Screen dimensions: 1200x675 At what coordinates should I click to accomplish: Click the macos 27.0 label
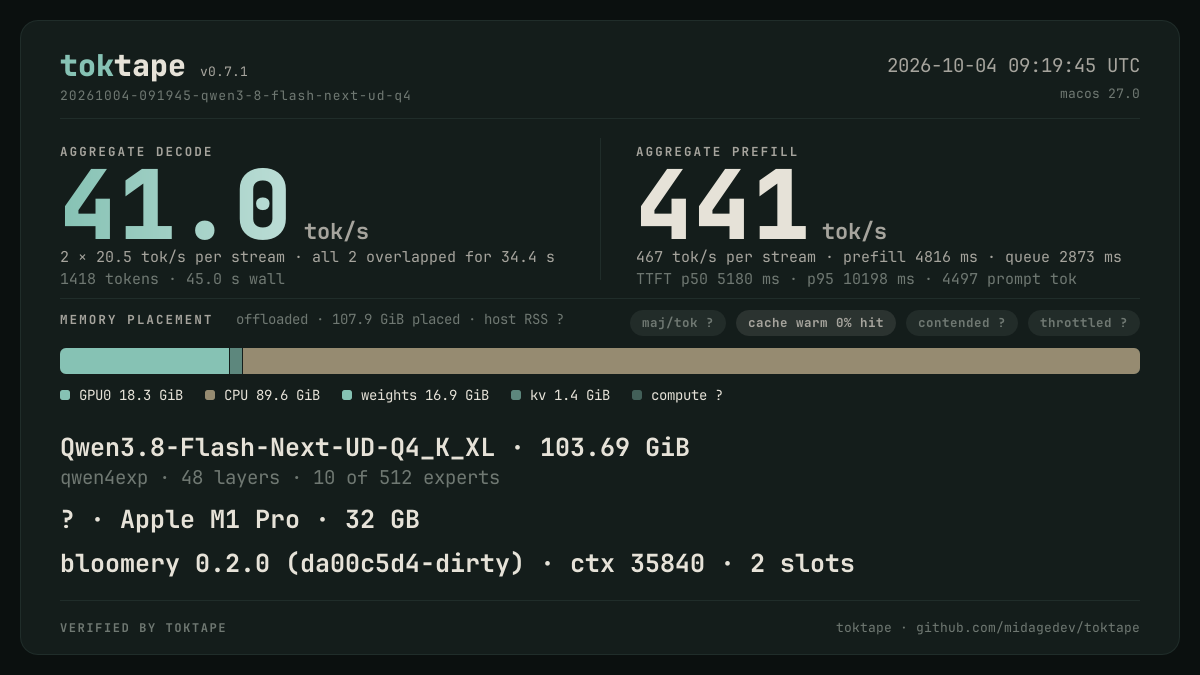1100,94
